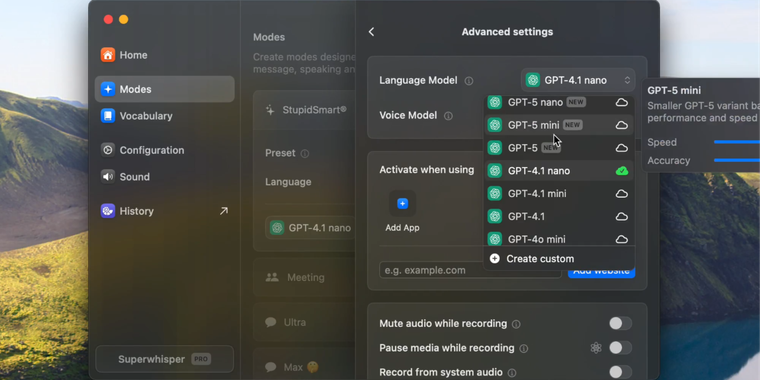Click the purple History icon
This screenshot has height=380, width=760.
pyautogui.click(x=108, y=211)
